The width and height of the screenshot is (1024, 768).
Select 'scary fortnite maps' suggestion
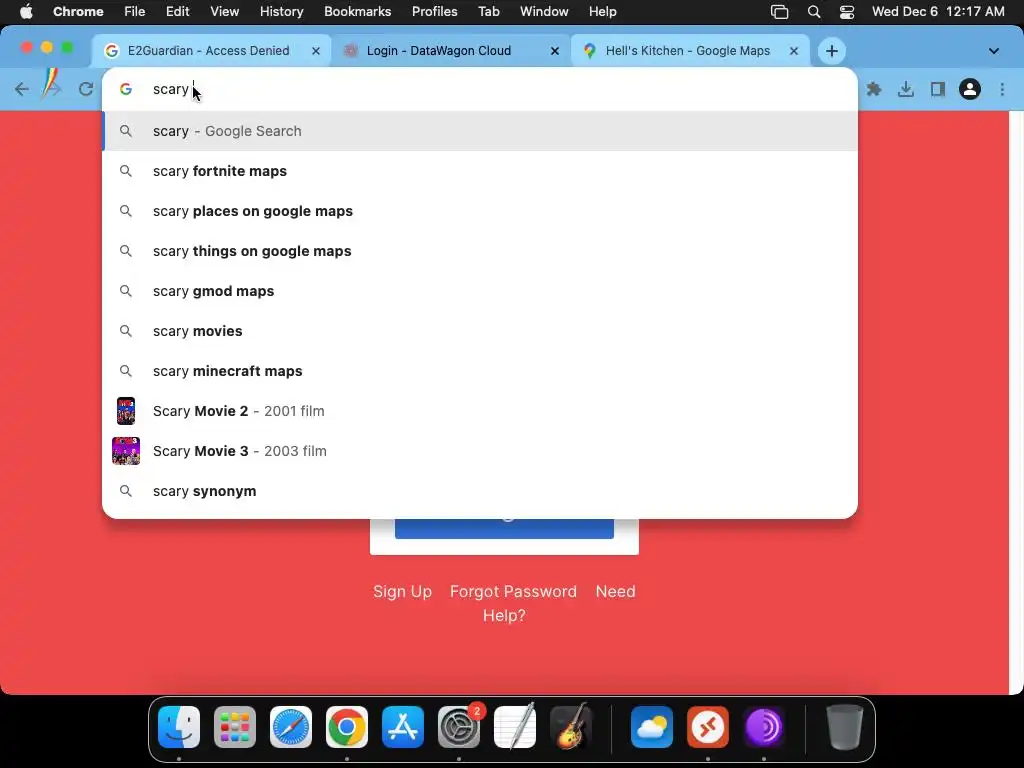click(x=479, y=171)
